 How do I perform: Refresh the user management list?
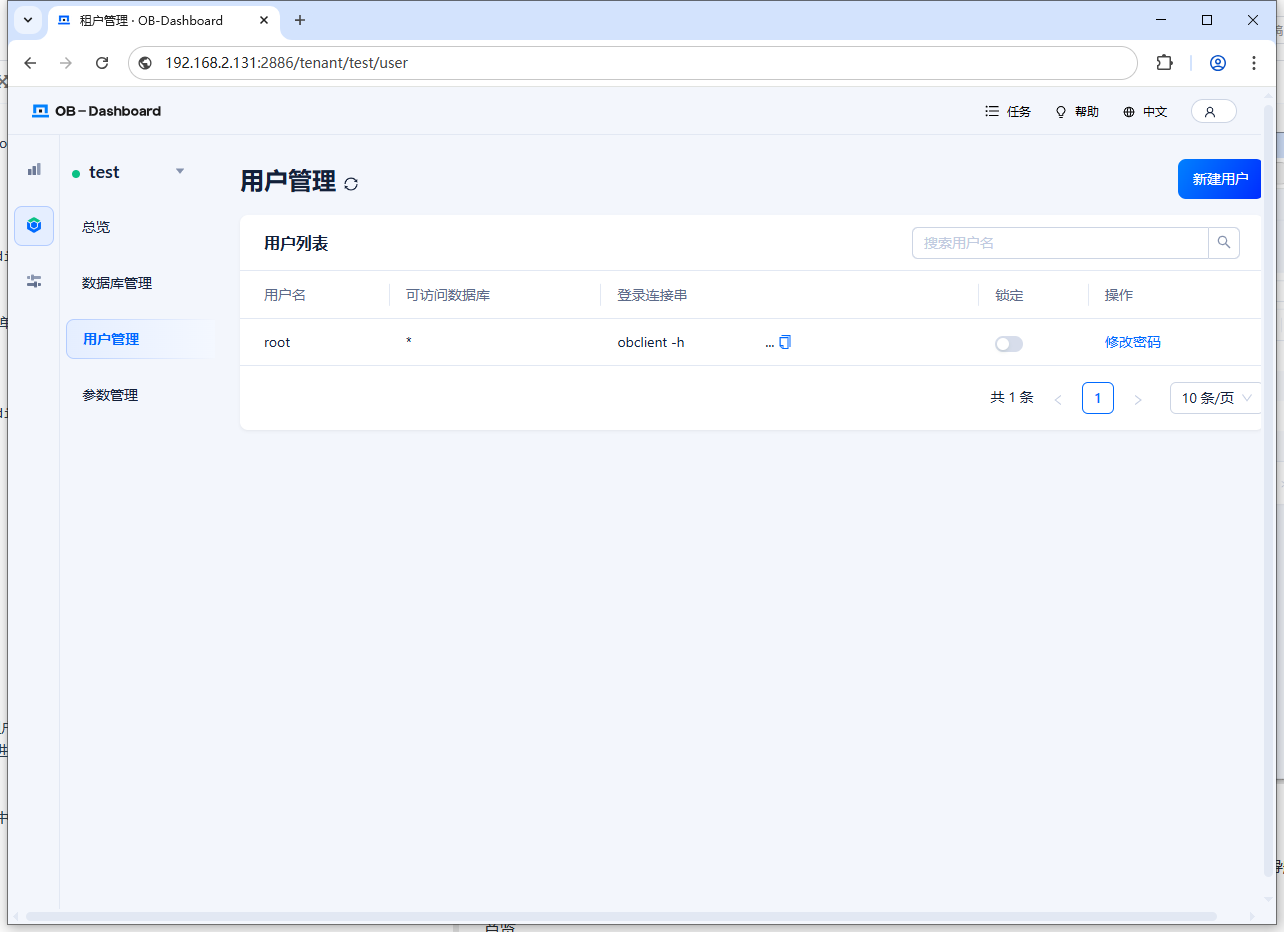(x=351, y=184)
